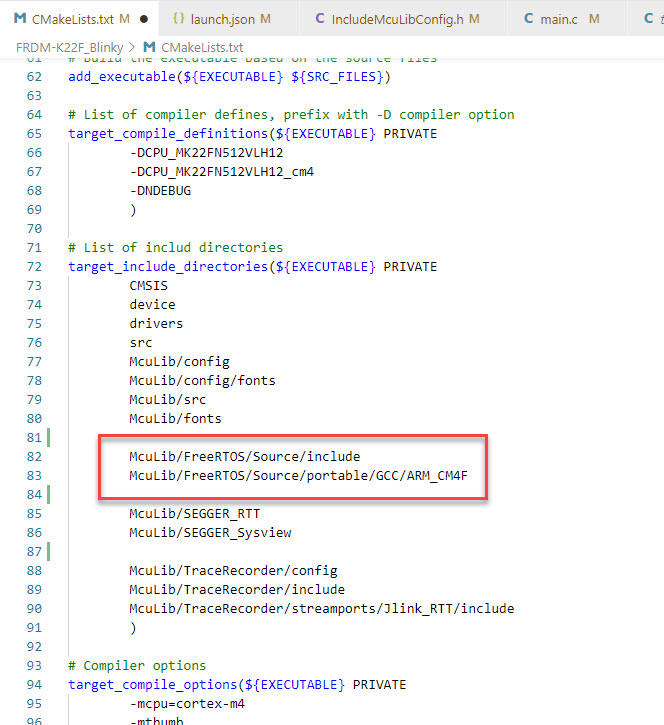The width and height of the screenshot is (664, 725).
Task: Click the C icon on main.c tab
Action: pyautogui.click(x=528, y=19)
